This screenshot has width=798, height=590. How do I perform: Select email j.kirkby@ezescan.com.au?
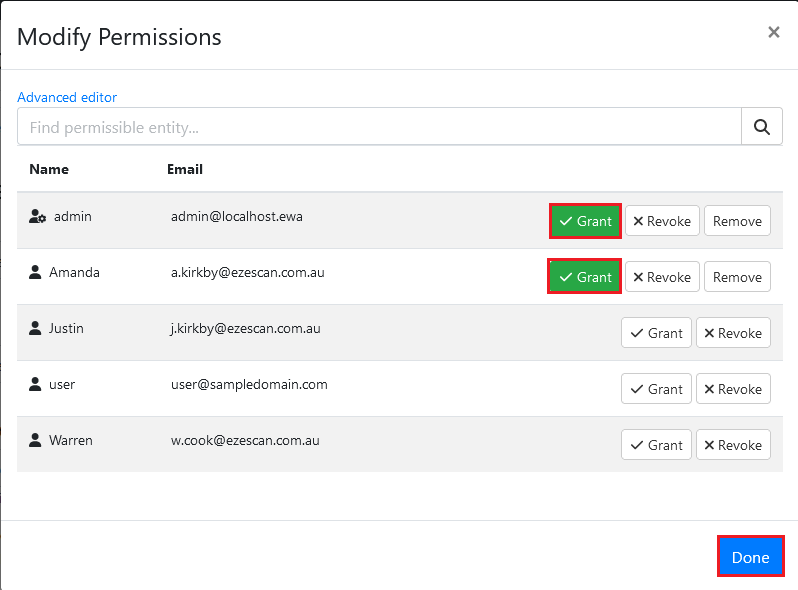point(245,329)
